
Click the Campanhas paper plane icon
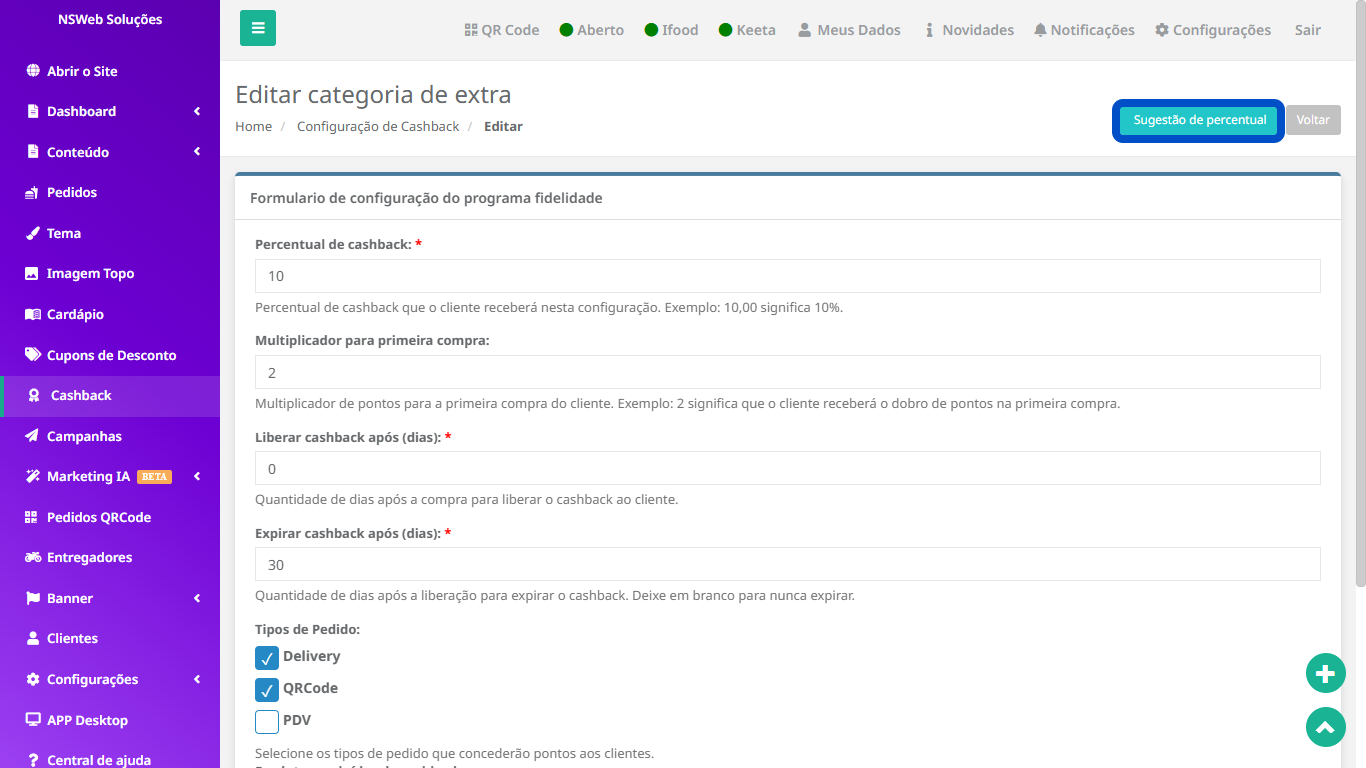pyautogui.click(x=32, y=436)
